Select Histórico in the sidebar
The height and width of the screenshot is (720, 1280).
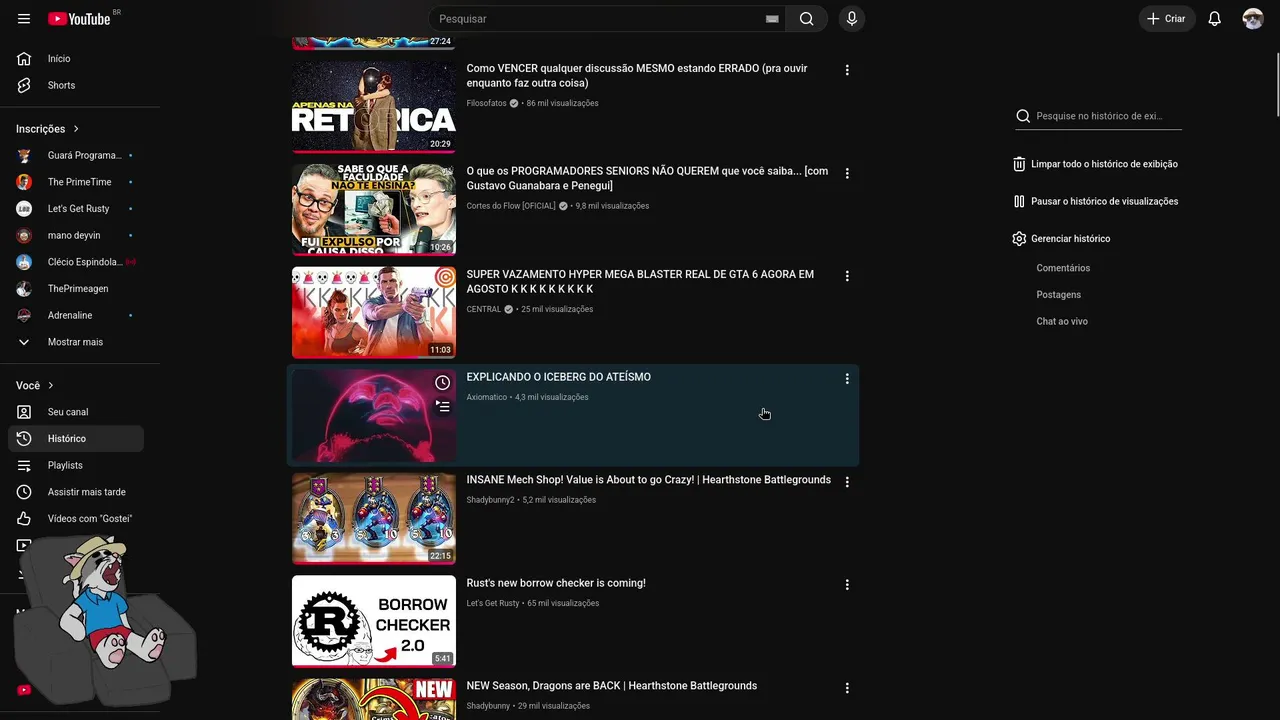pyautogui.click(x=76, y=439)
